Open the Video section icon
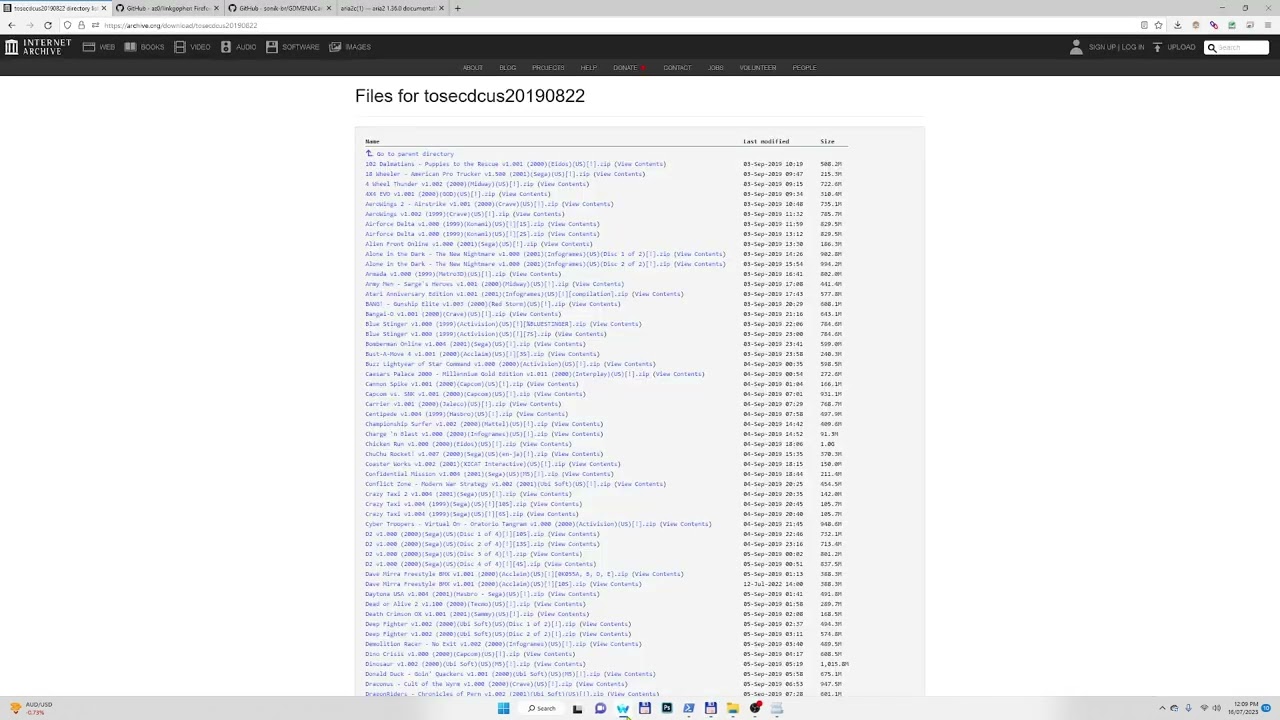This screenshot has width=1280, height=720. (180, 47)
